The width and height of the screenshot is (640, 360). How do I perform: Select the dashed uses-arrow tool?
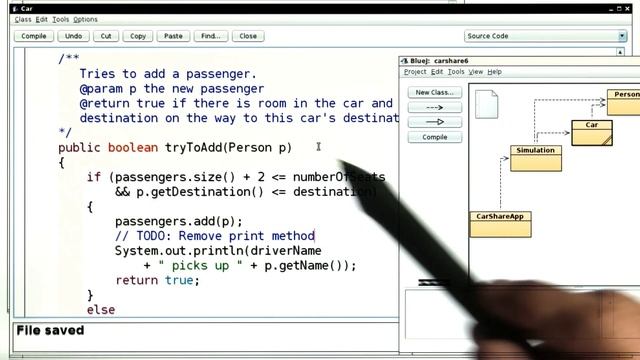click(x=435, y=107)
